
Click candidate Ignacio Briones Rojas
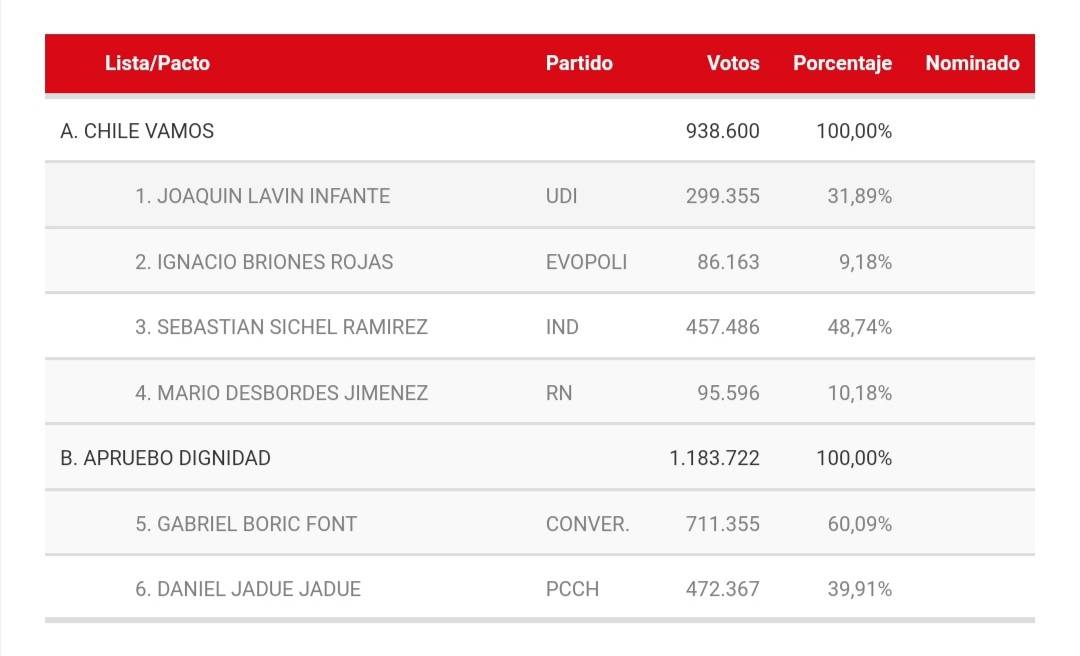coord(264,262)
